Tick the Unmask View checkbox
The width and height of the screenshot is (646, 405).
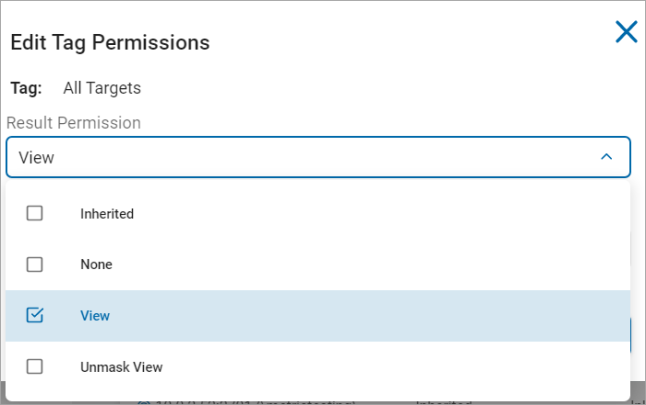tap(35, 366)
